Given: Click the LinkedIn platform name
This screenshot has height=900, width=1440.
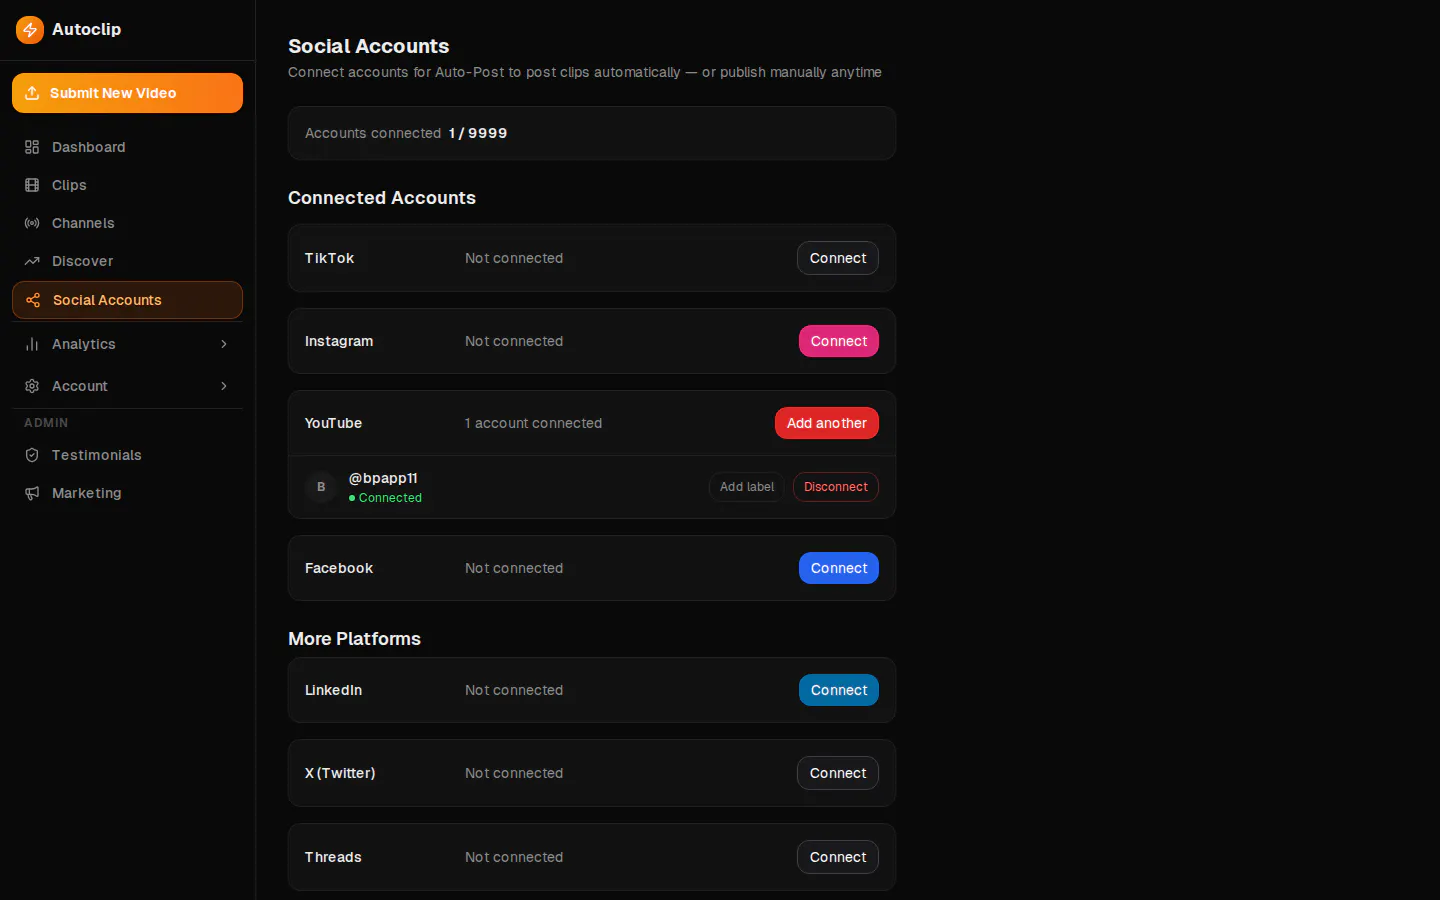Looking at the screenshot, I should click(x=333, y=690).
